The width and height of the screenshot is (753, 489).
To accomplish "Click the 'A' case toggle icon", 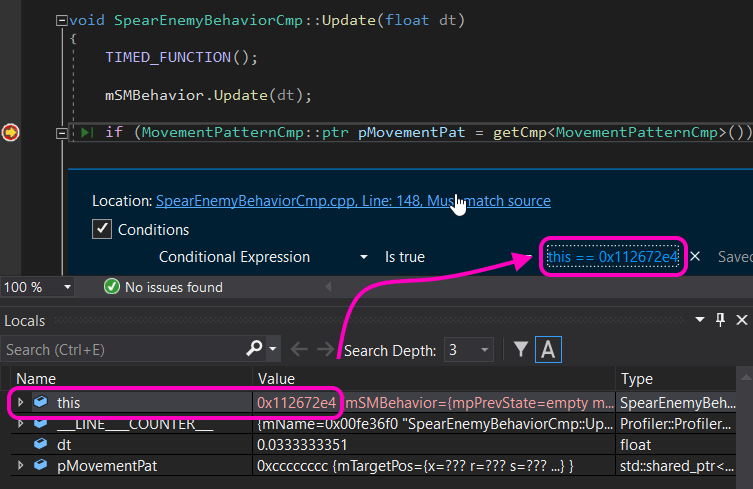I will tap(548, 349).
